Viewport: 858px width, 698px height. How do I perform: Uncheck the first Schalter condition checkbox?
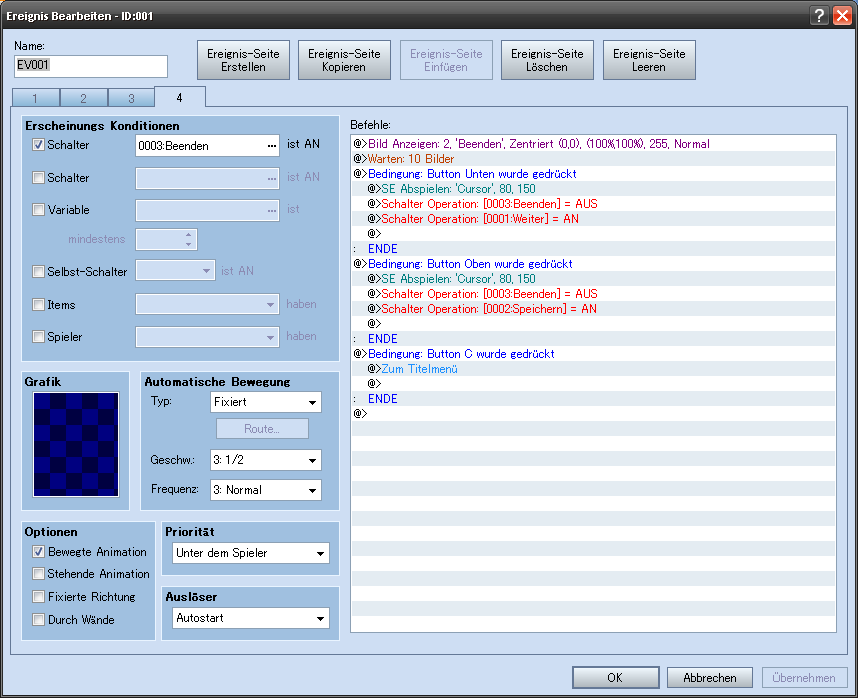(x=39, y=145)
